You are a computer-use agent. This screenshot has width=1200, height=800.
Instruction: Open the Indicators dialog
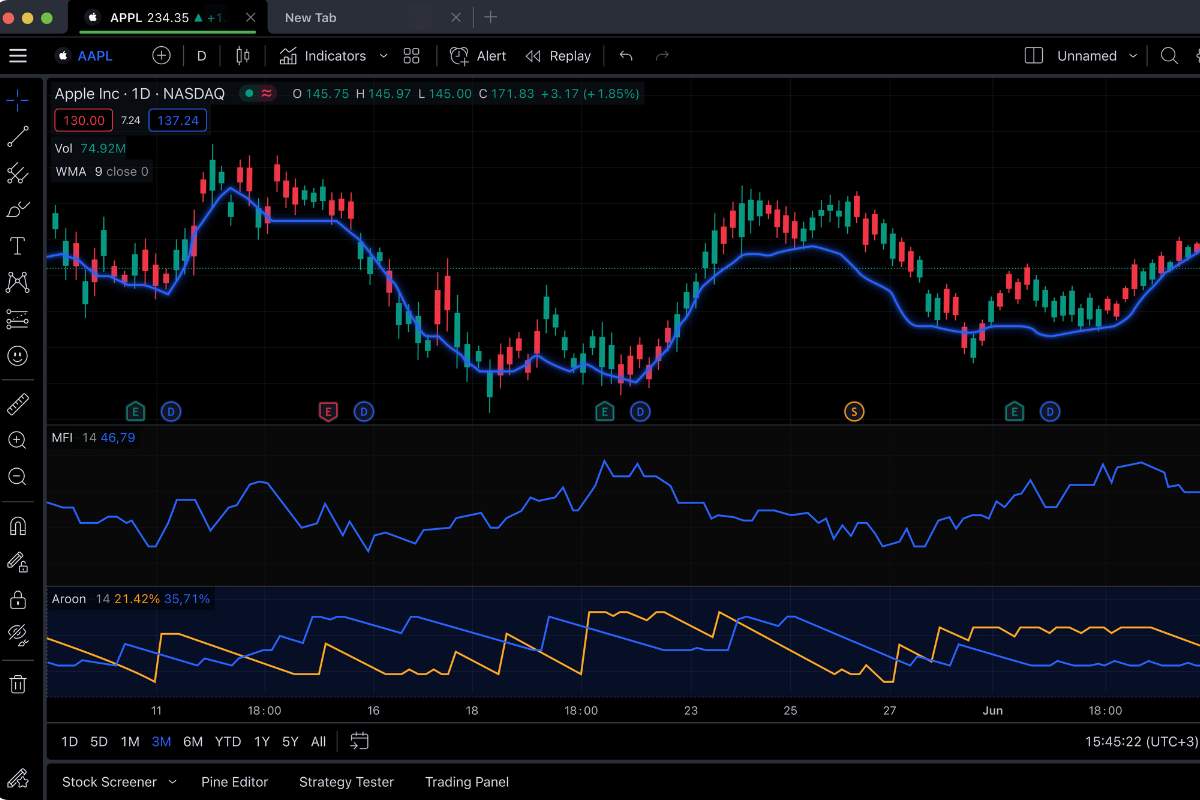click(323, 56)
